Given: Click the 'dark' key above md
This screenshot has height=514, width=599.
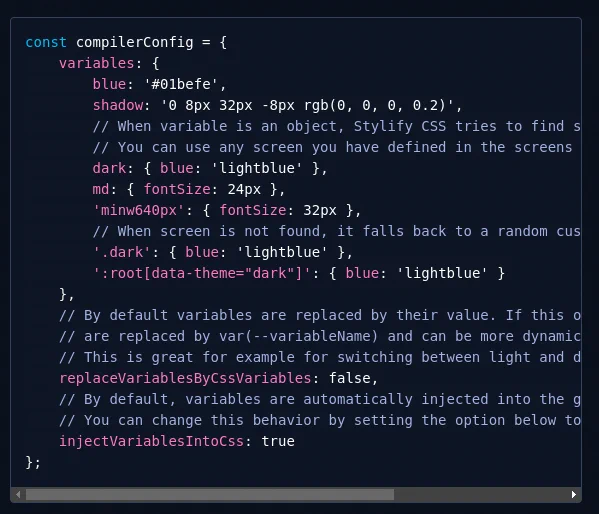Looking at the screenshot, I should [x=109, y=169].
